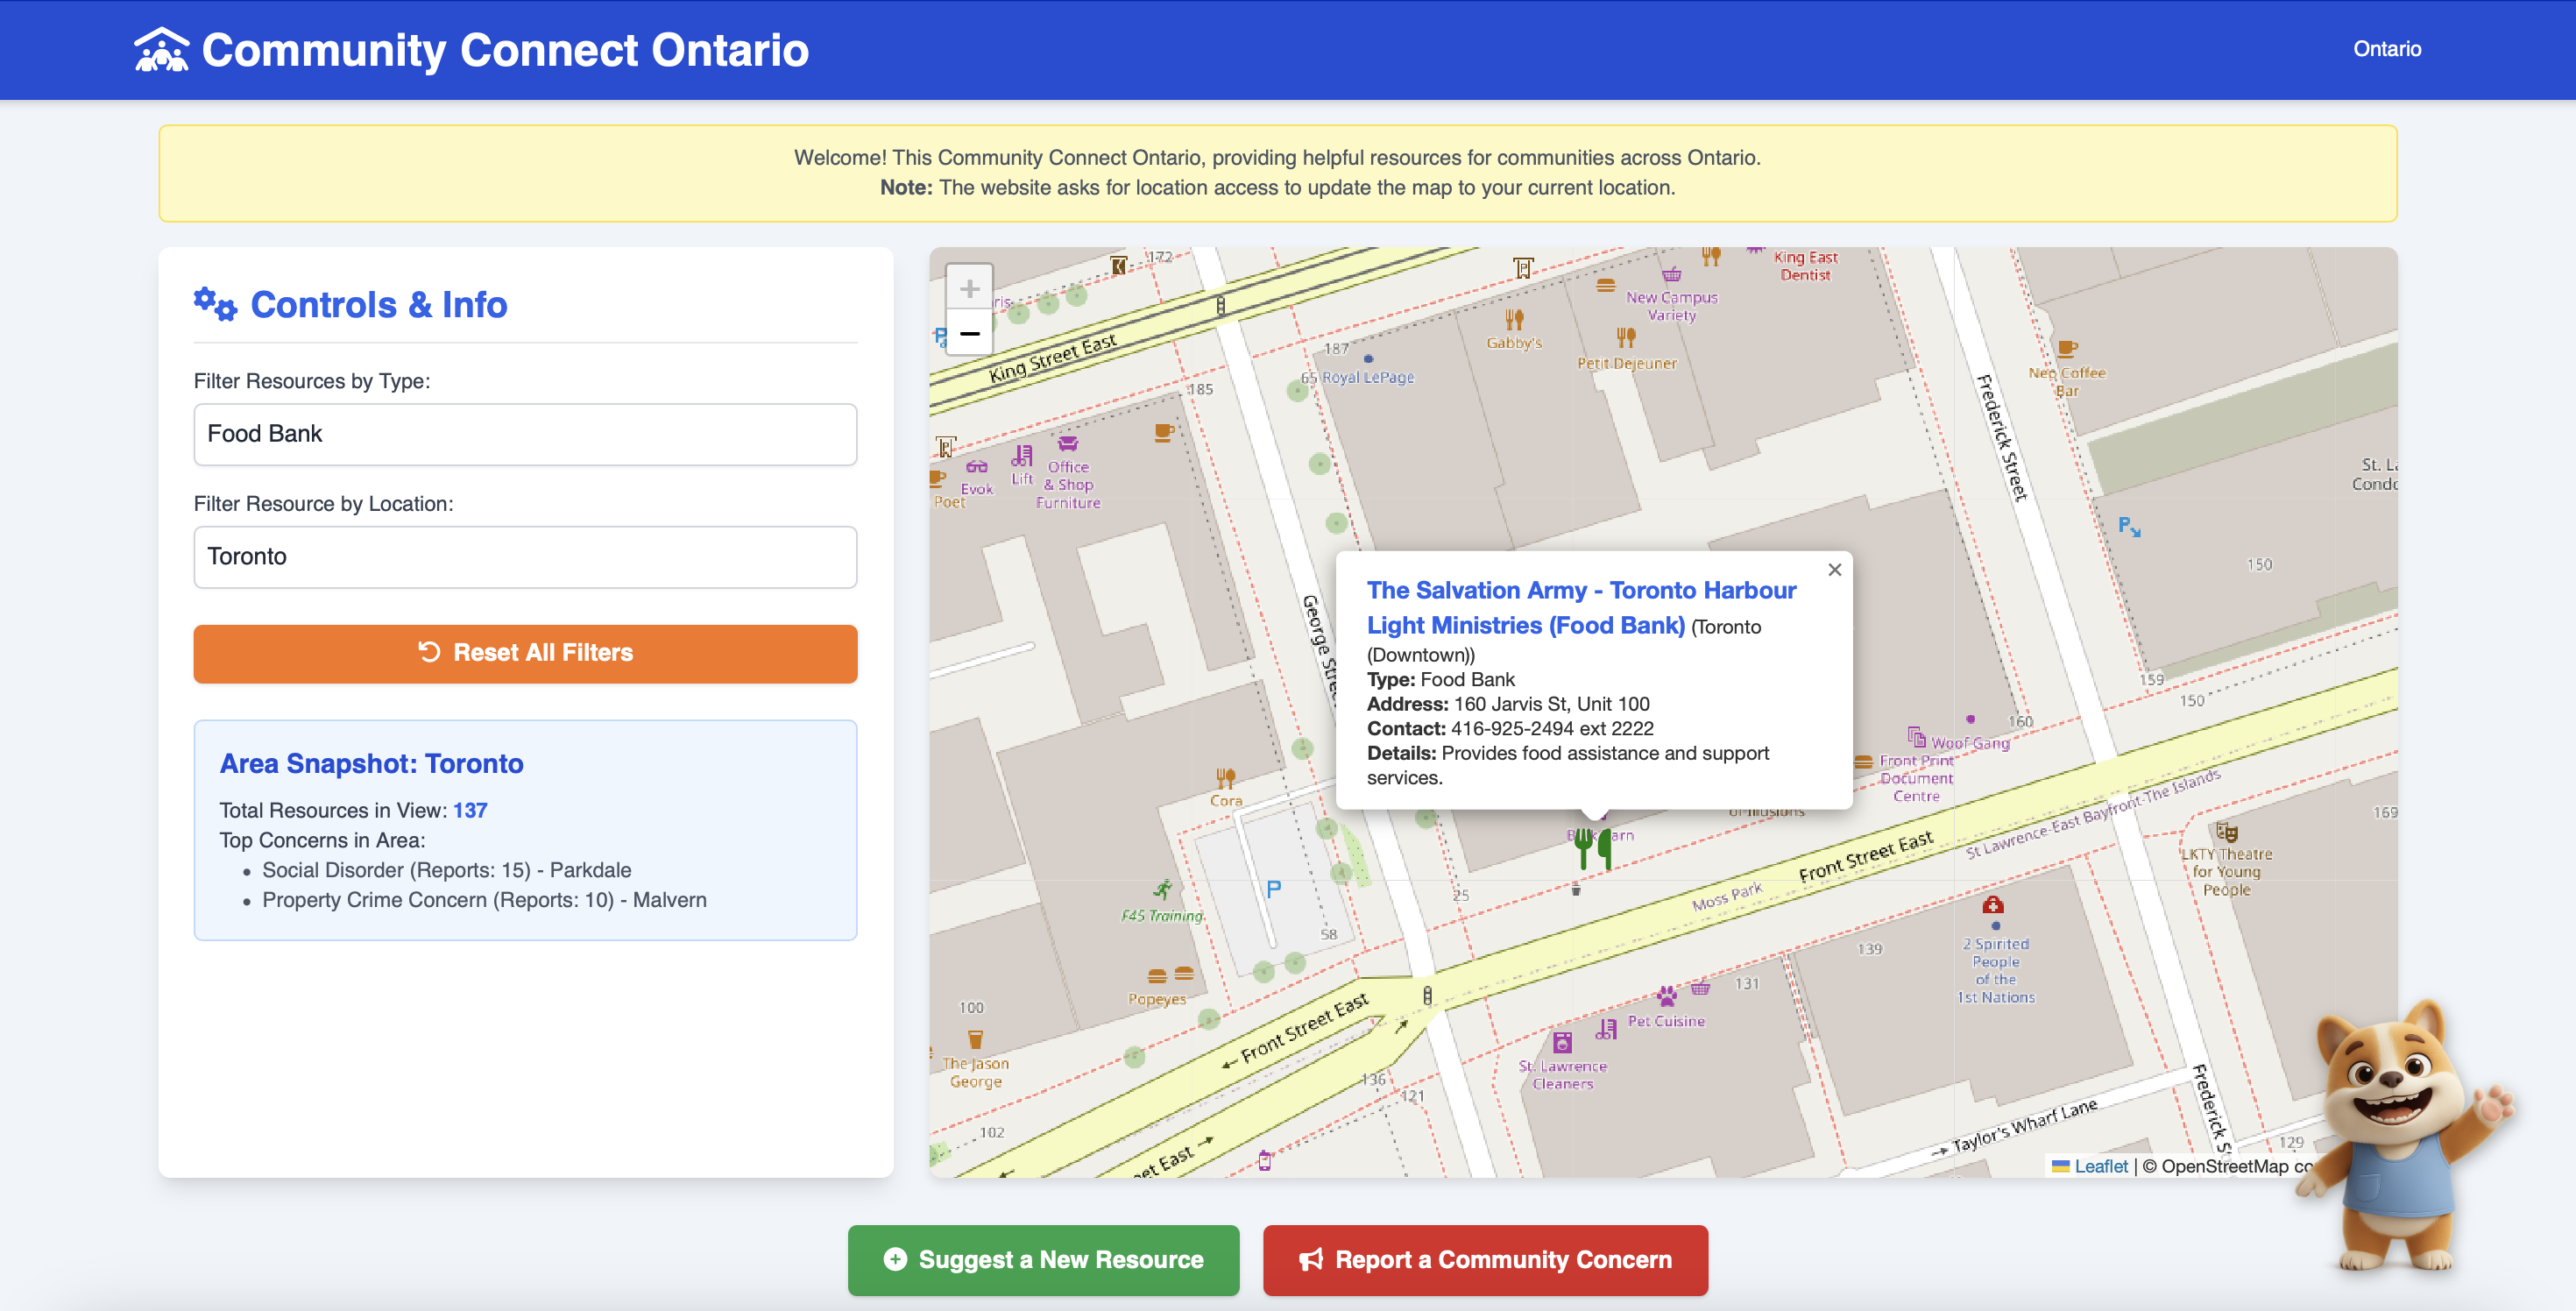Viewport: 2576px width, 1311px height.
Task: Click the Popeyes burger icon on map
Action: [1157, 975]
